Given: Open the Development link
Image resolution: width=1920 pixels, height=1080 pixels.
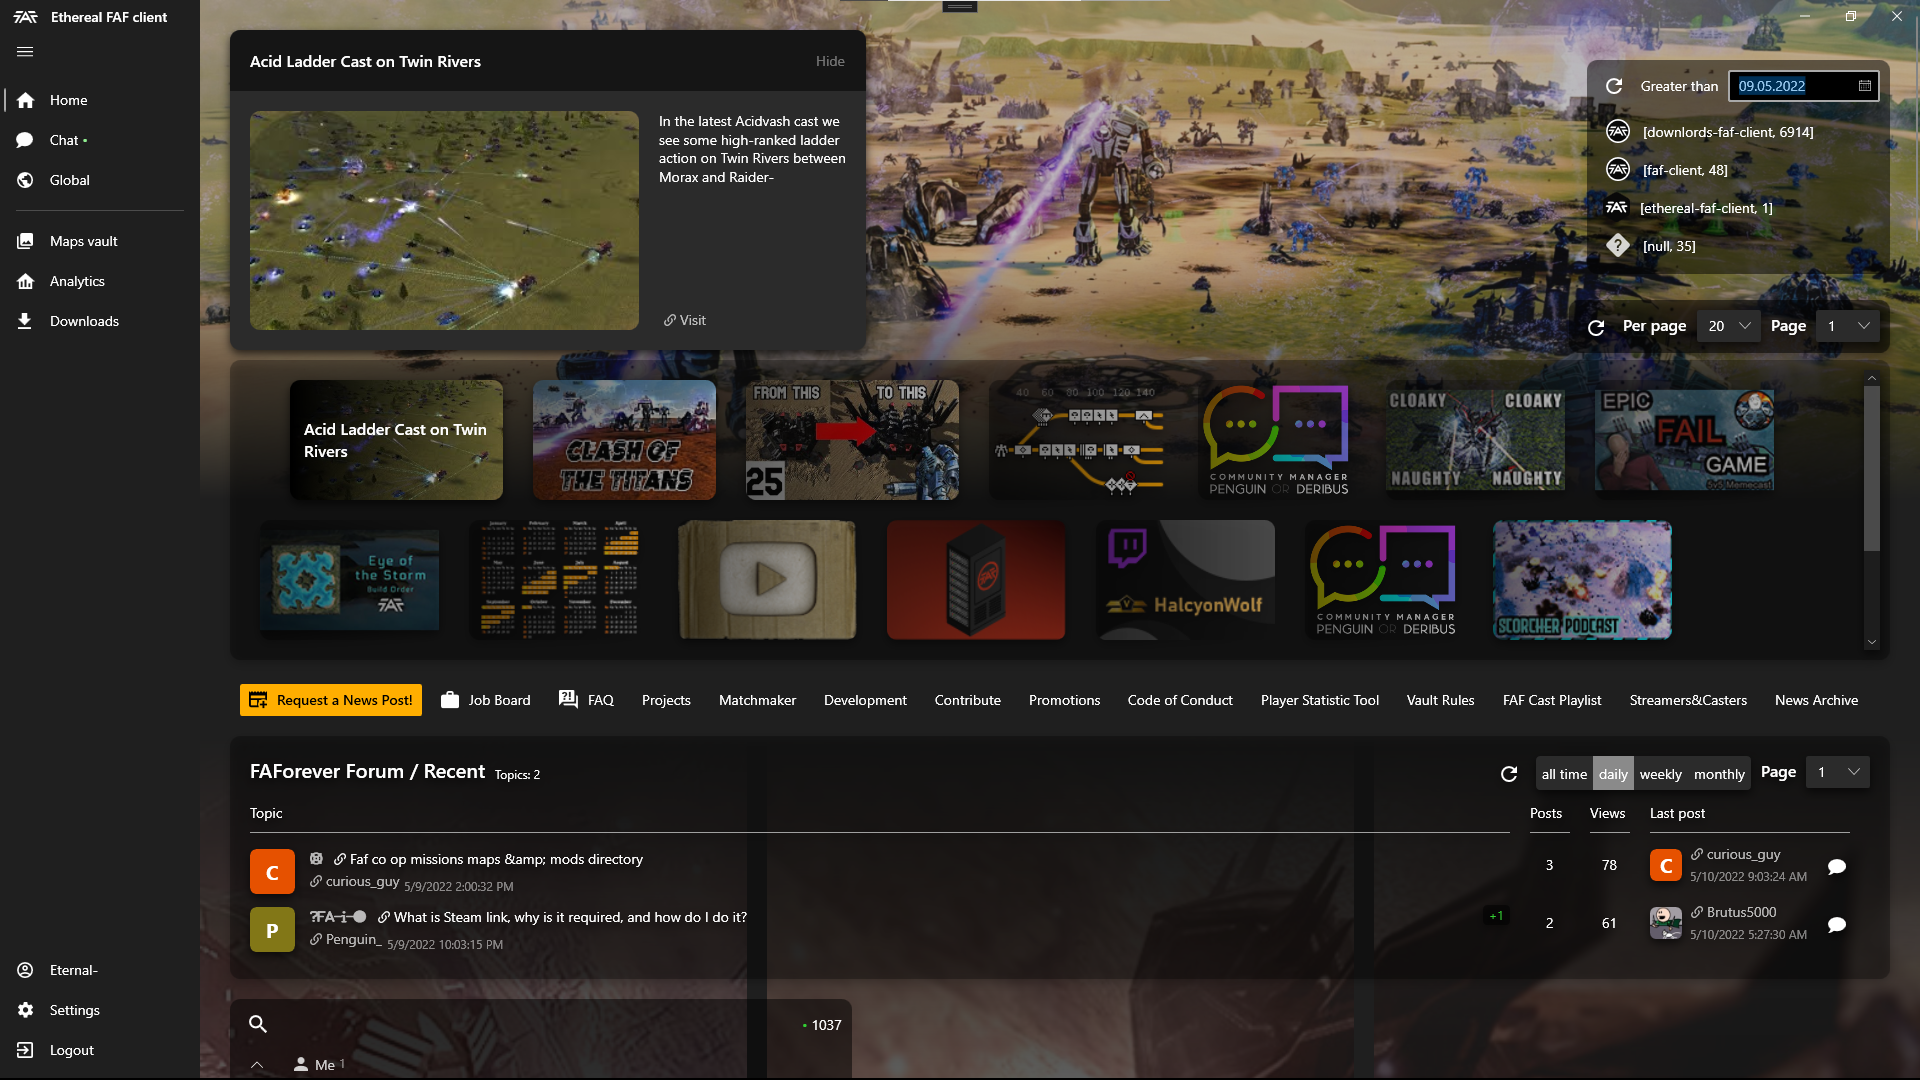Looking at the screenshot, I should point(865,700).
